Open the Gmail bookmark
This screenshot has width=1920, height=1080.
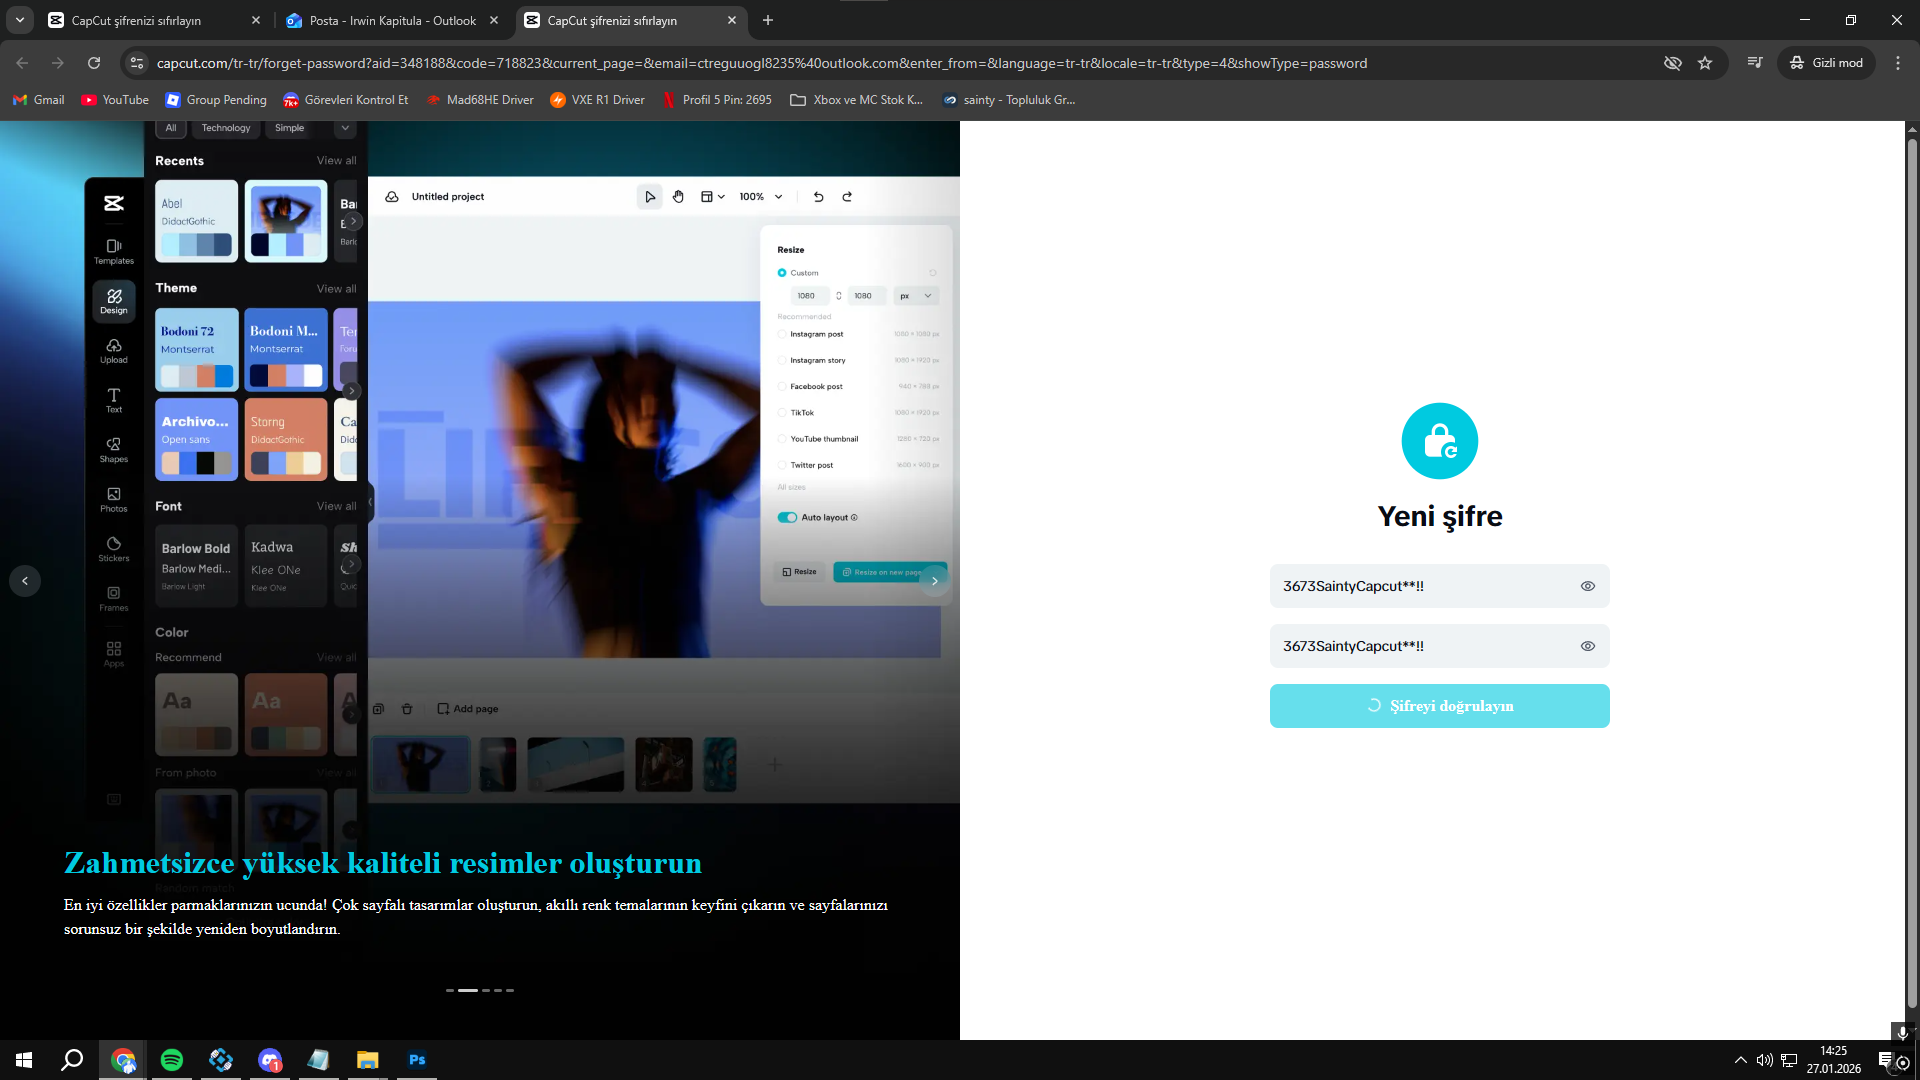[x=38, y=100]
